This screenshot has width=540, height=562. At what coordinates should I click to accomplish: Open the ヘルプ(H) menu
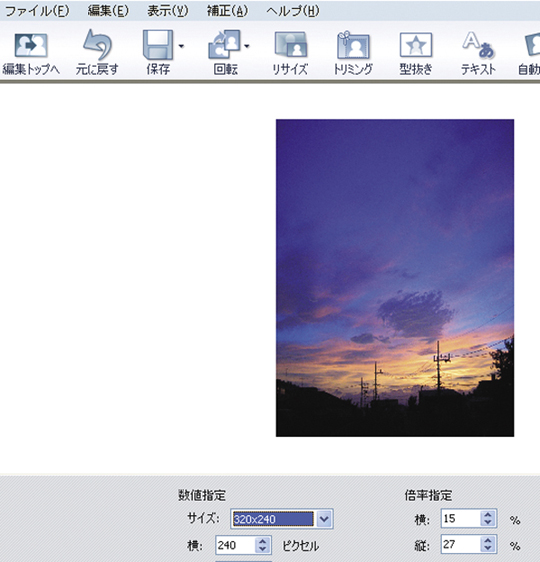(292, 11)
